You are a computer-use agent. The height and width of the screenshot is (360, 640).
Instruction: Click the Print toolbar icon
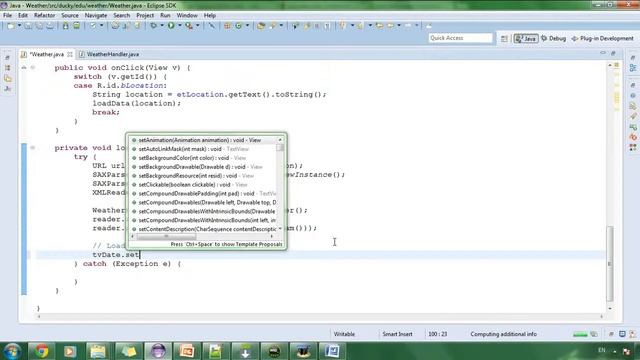coord(50,26)
